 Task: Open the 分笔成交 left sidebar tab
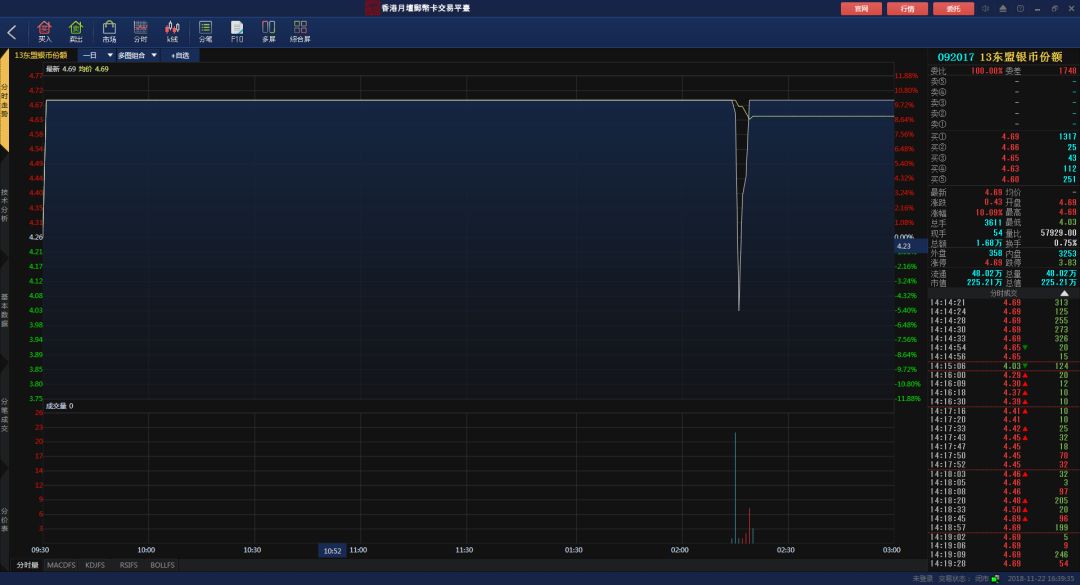[x=4, y=415]
